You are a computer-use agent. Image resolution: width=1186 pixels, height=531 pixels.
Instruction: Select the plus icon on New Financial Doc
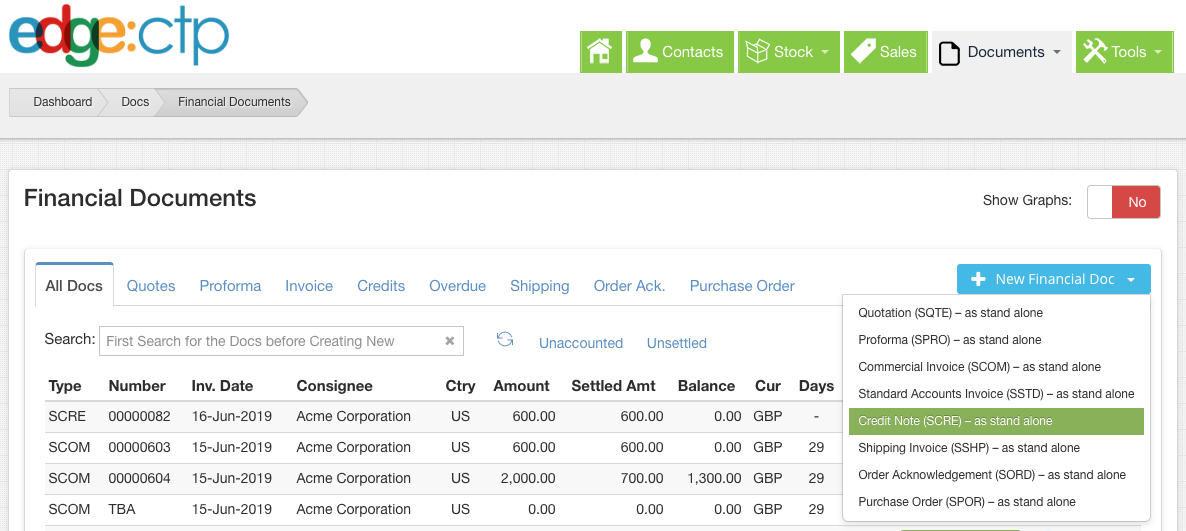[x=978, y=279]
